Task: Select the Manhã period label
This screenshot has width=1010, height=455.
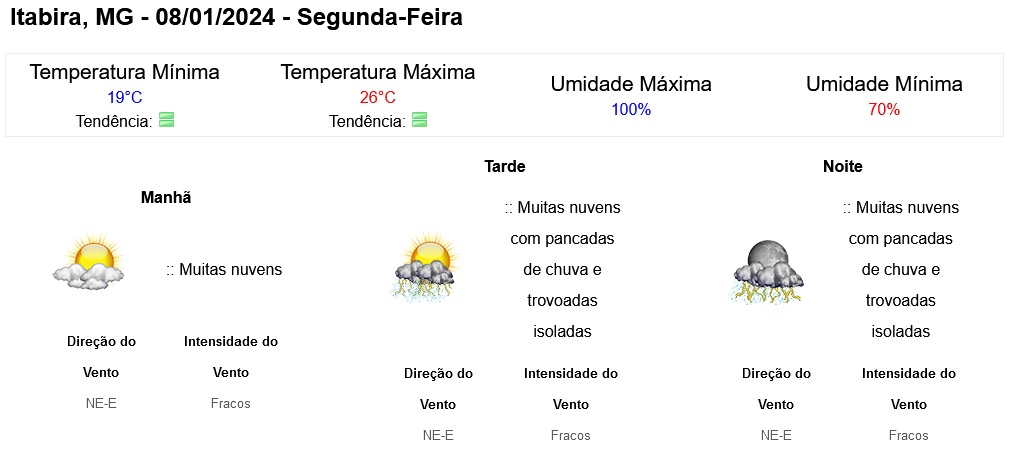Action: [166, 197]
